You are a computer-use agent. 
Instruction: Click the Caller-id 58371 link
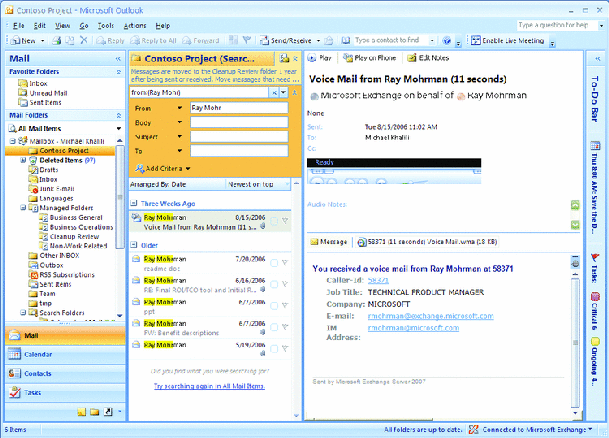click(x=378, y=280)
